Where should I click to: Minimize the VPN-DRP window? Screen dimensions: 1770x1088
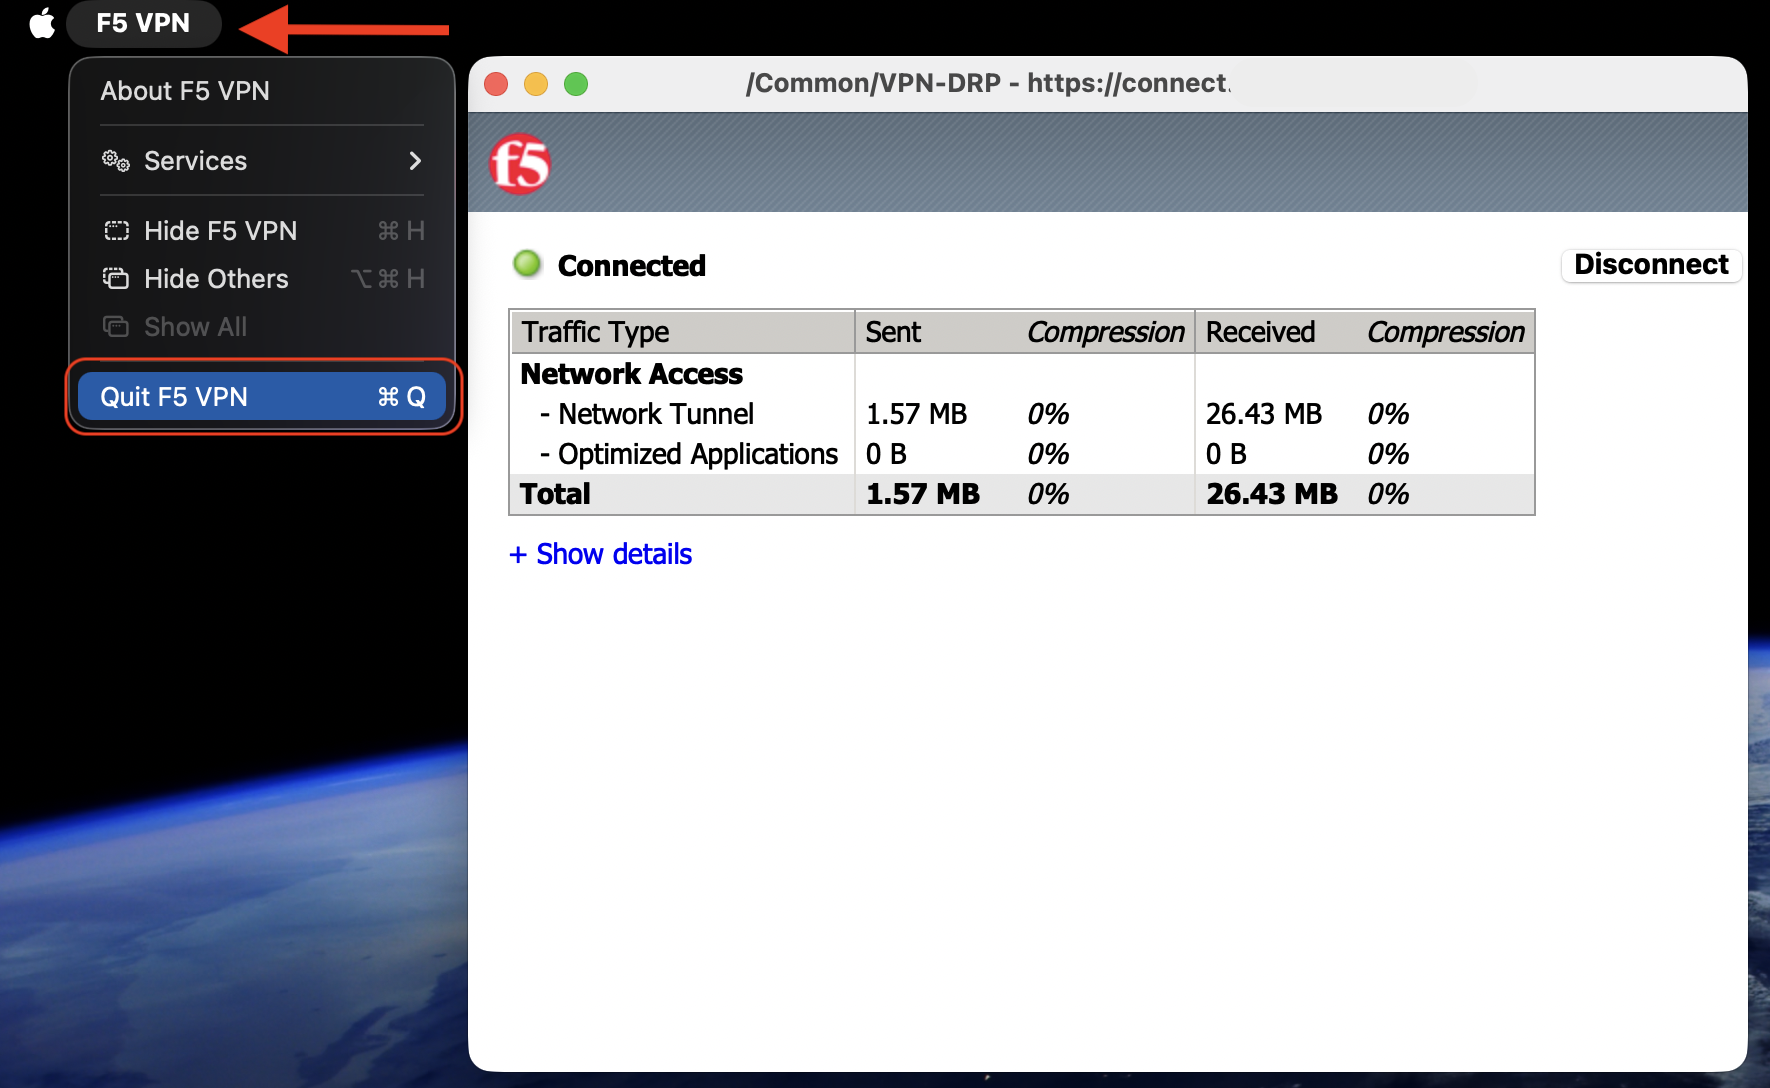coord(536,84)
